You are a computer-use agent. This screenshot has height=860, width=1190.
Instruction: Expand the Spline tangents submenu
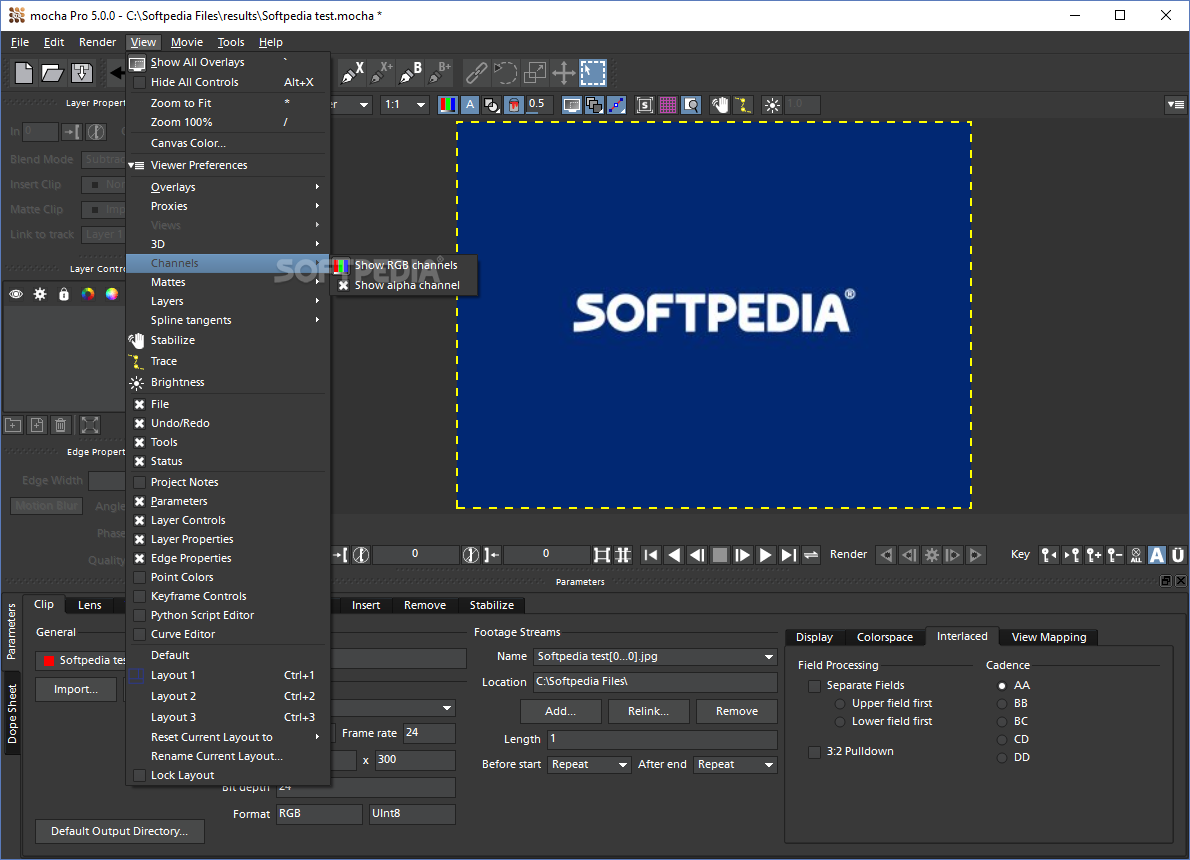228,320
